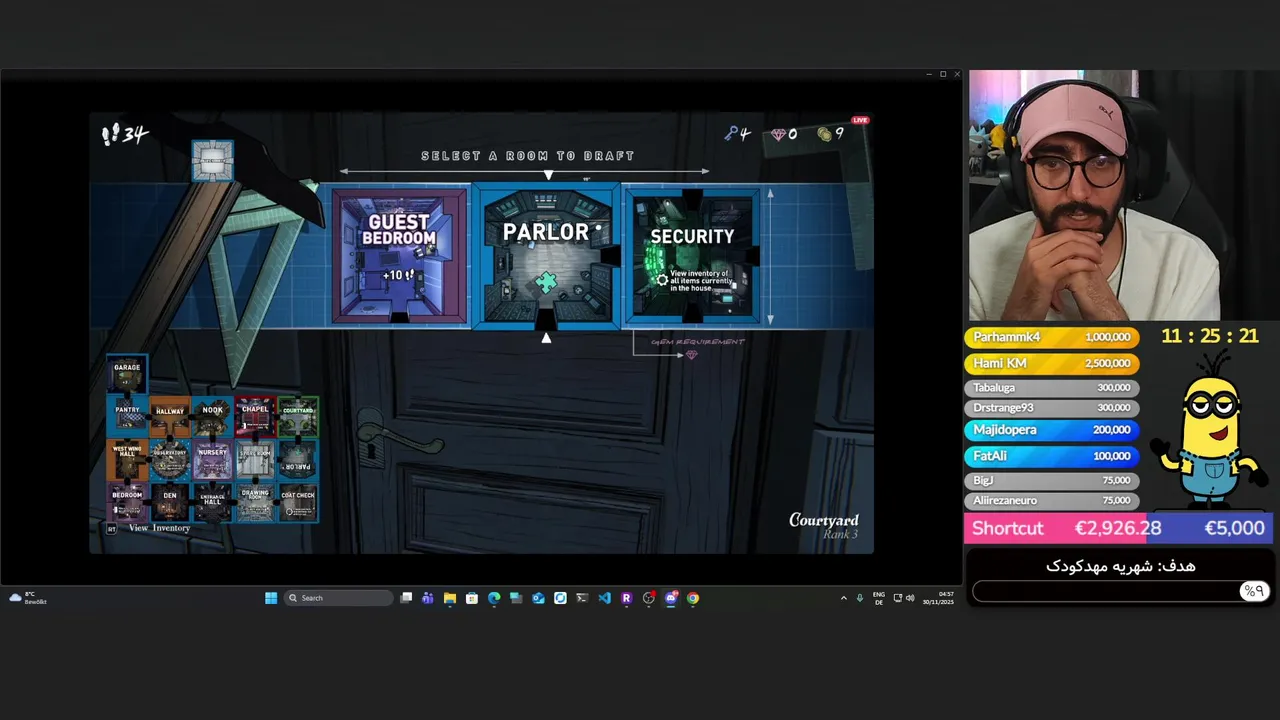The image size is (1280, 720).
Task: Open Task View in the taskbar
Action: pos(406,598)
